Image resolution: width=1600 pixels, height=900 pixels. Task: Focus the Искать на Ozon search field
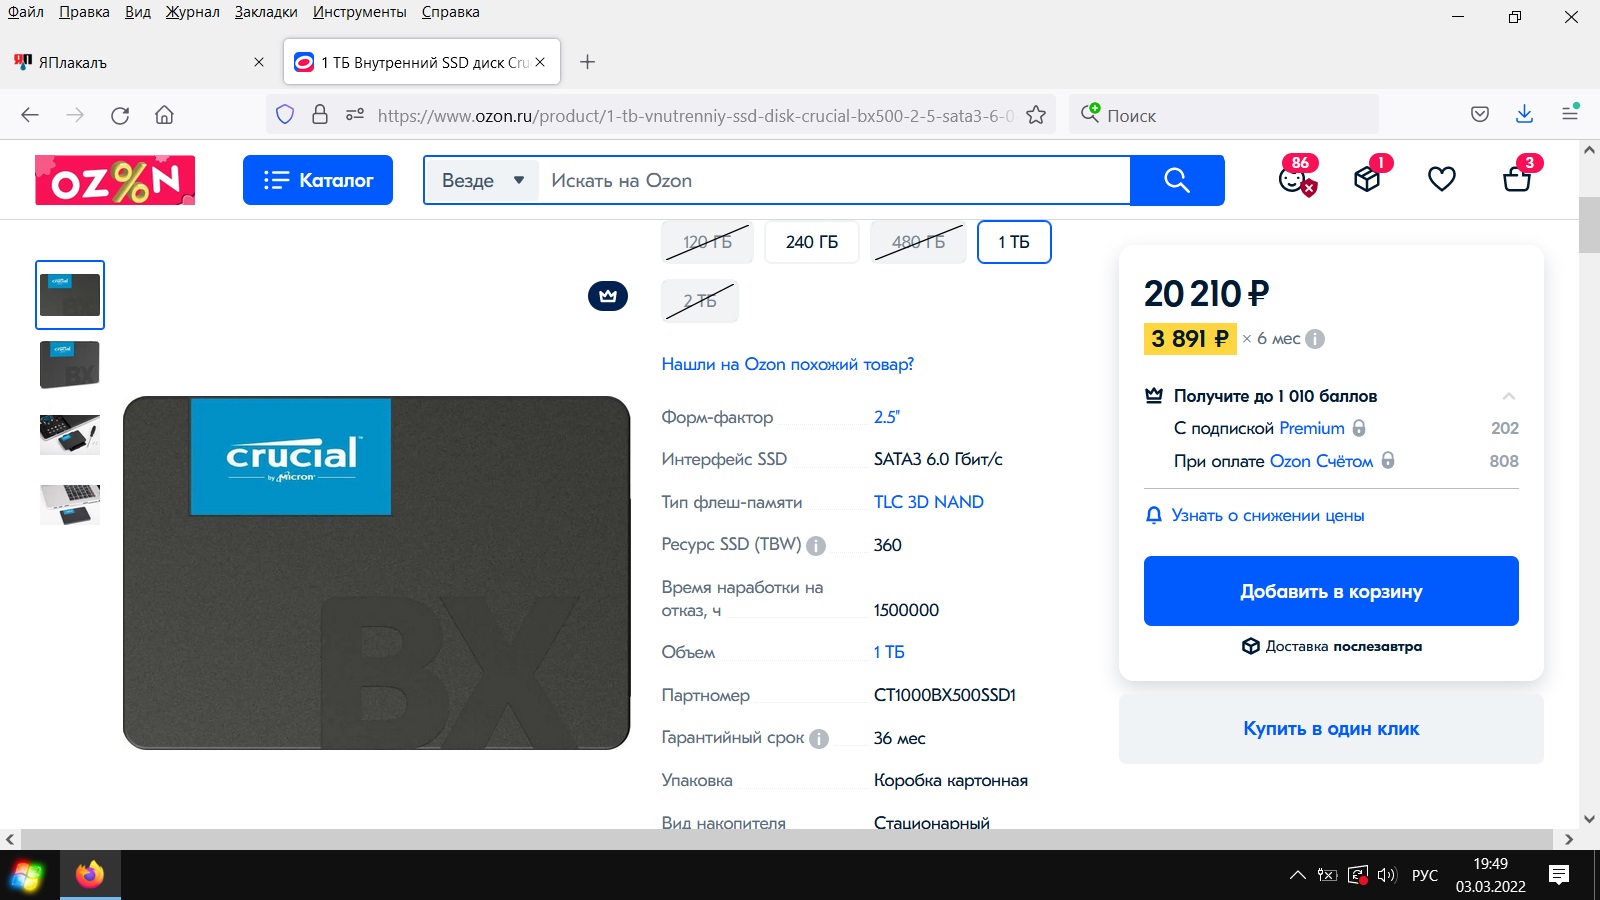point(835,180)
